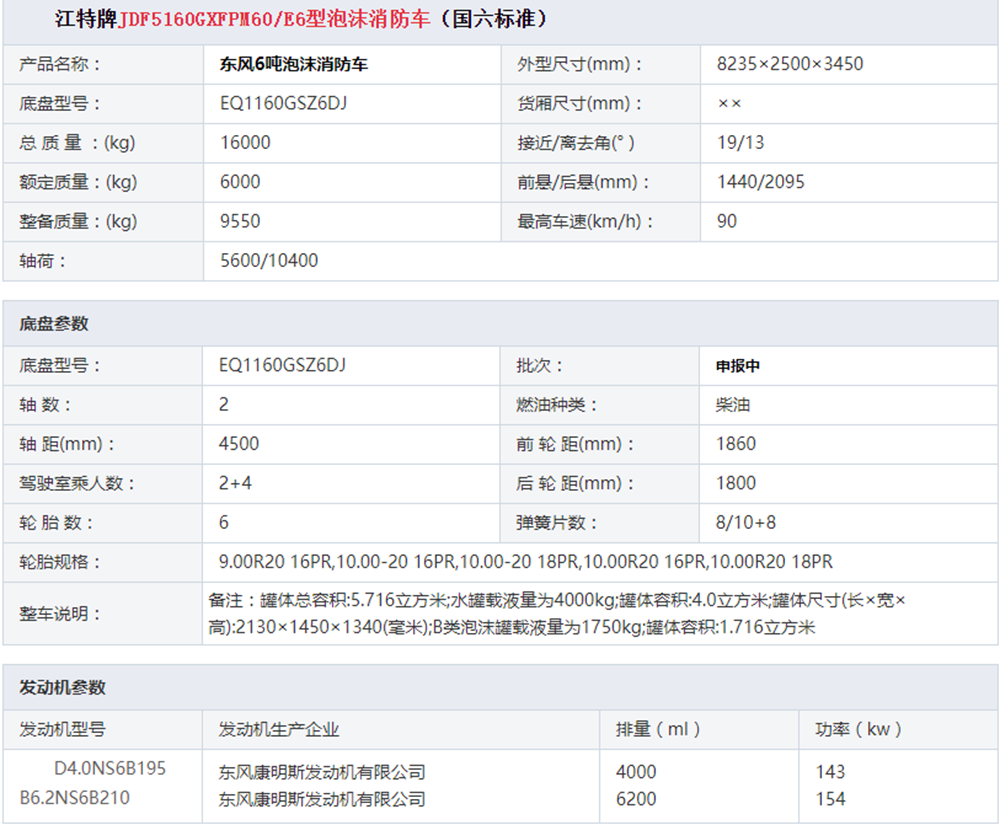Click the 发动机型号 column header

coord(62,729)
